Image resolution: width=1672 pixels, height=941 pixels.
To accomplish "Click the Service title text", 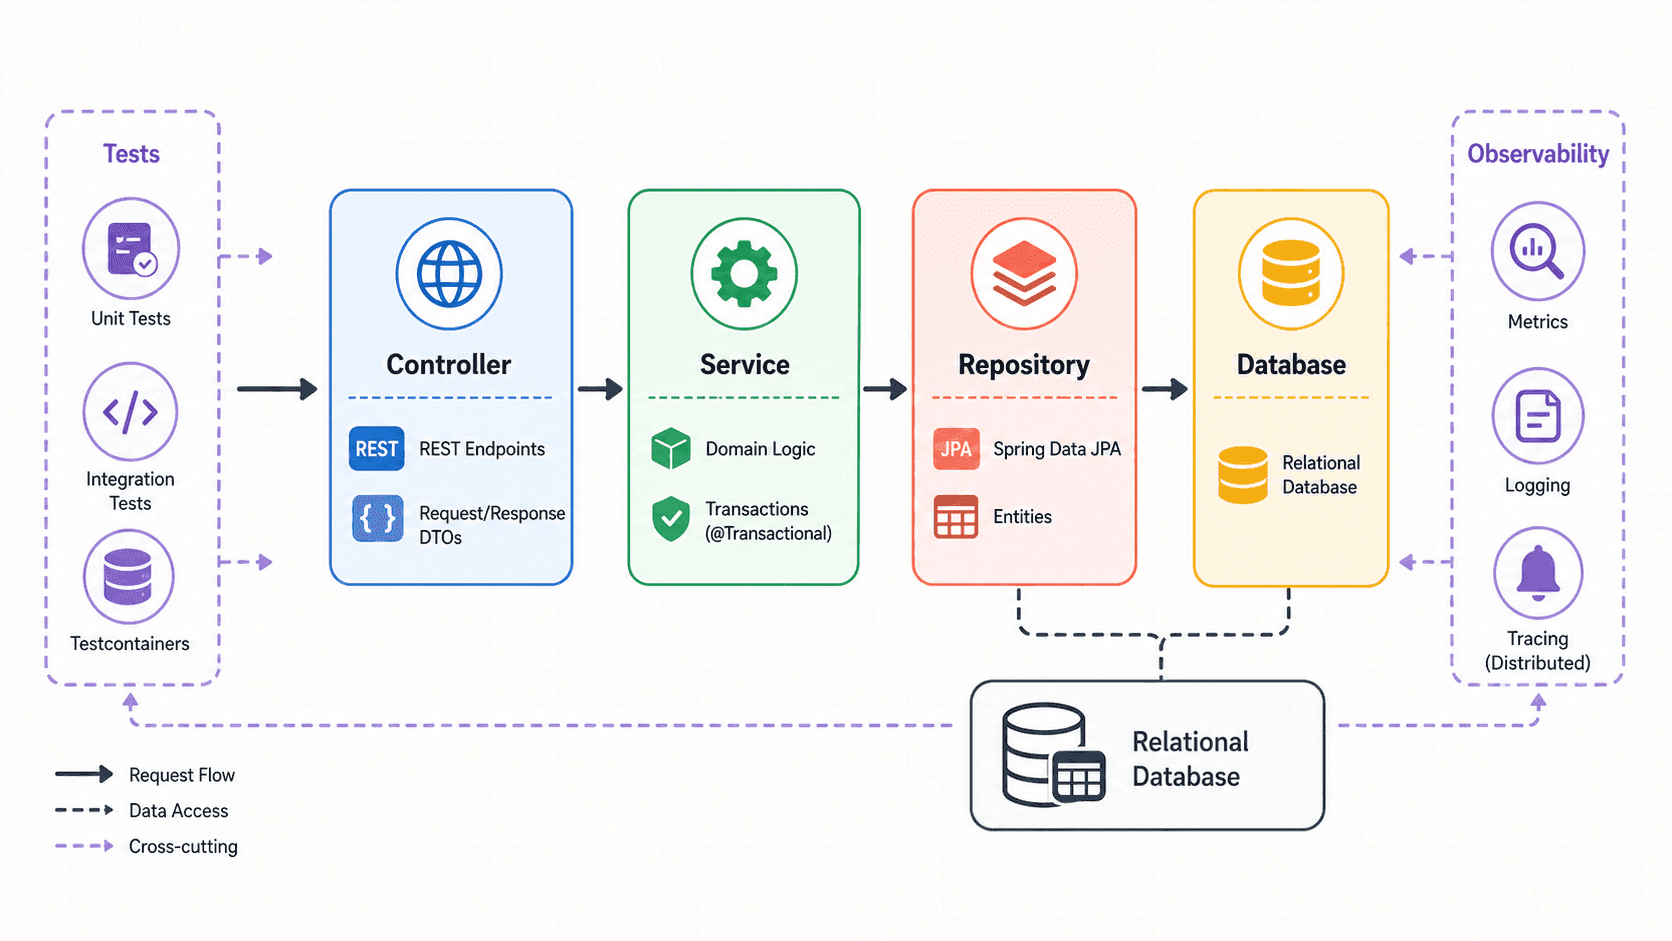I will point(744,365).
